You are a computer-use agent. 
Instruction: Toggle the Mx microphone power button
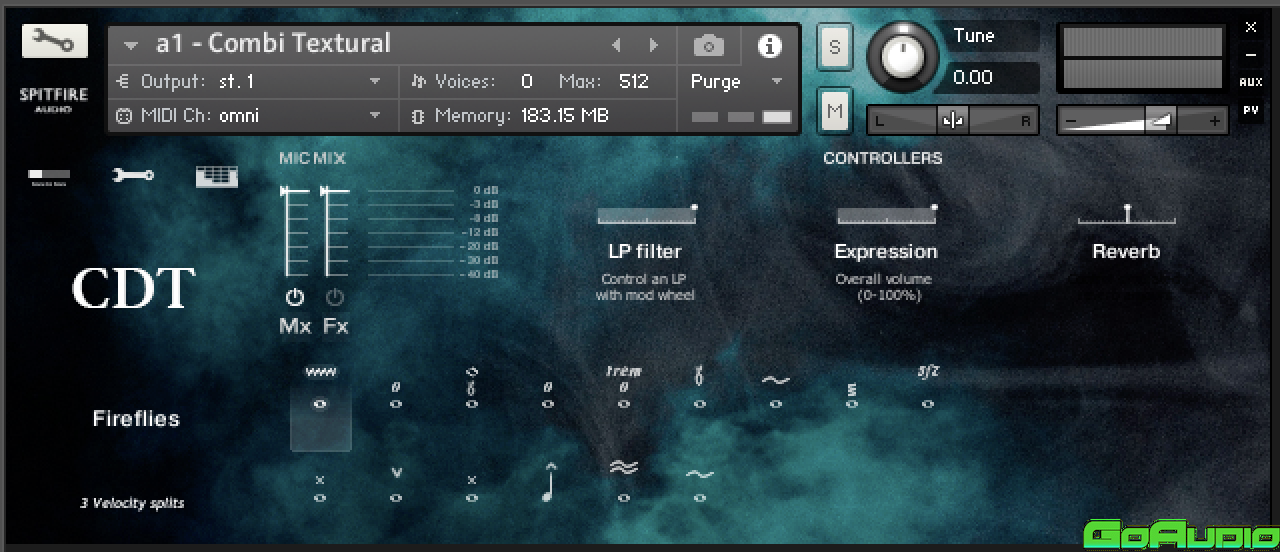[294, 297]
